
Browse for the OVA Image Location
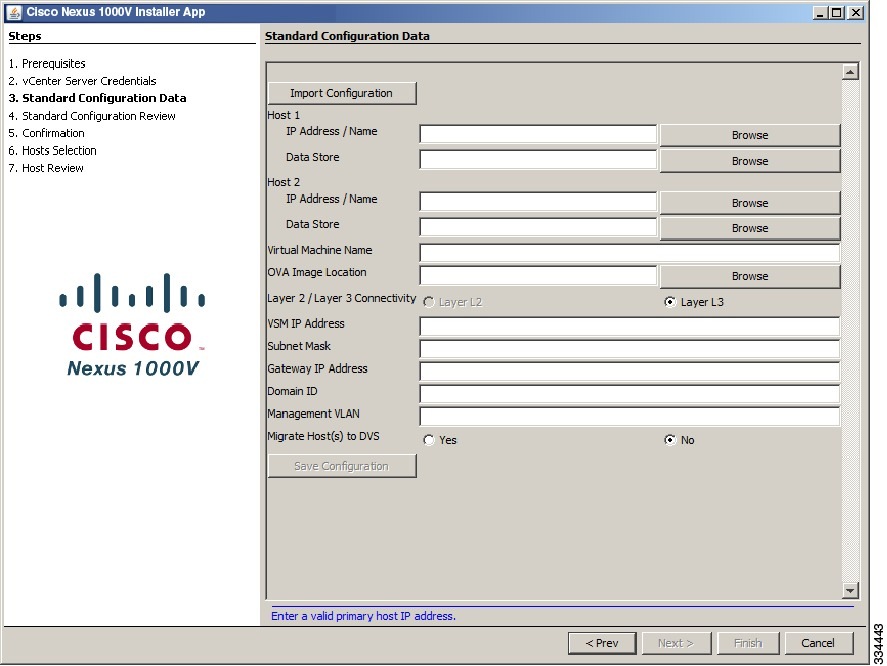pyautogui.click(x=749, y=276)
